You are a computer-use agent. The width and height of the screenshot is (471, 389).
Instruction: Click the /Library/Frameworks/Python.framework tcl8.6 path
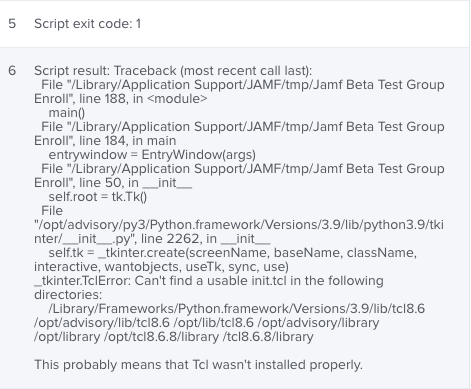(237, 309)
